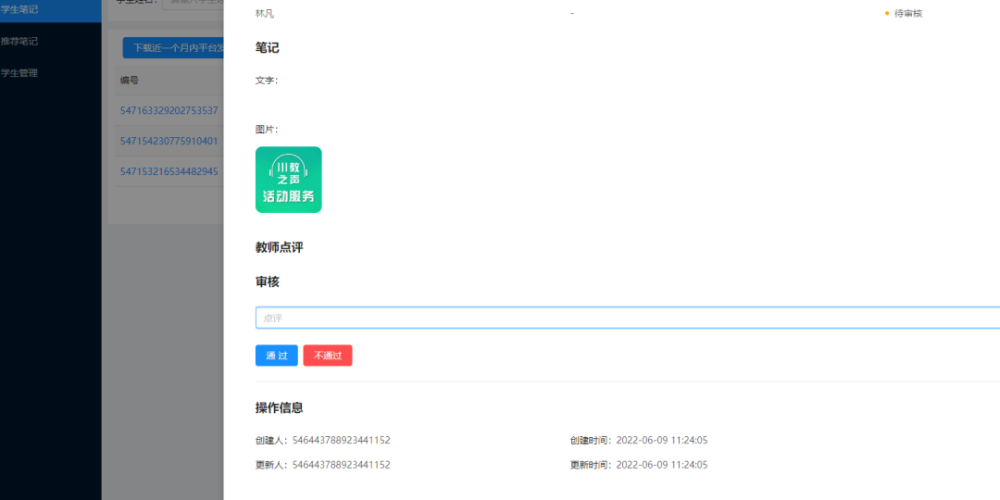1000x500 pixels.
Task: Click the 川教之声 活动服务 note image thumbnail
Action: pos(288,180)
